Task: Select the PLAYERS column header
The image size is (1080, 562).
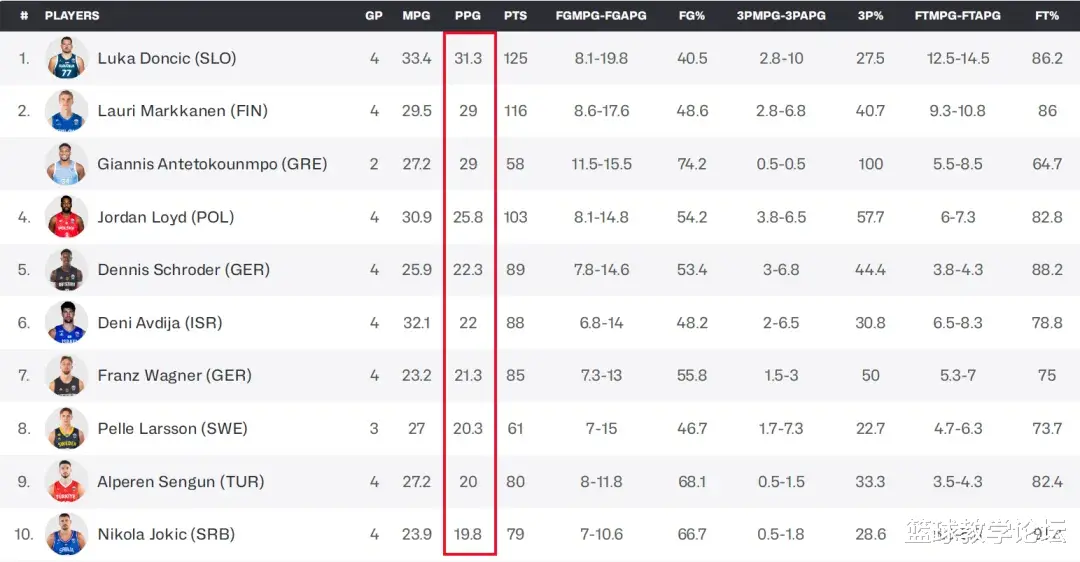Action: point(72,15)
